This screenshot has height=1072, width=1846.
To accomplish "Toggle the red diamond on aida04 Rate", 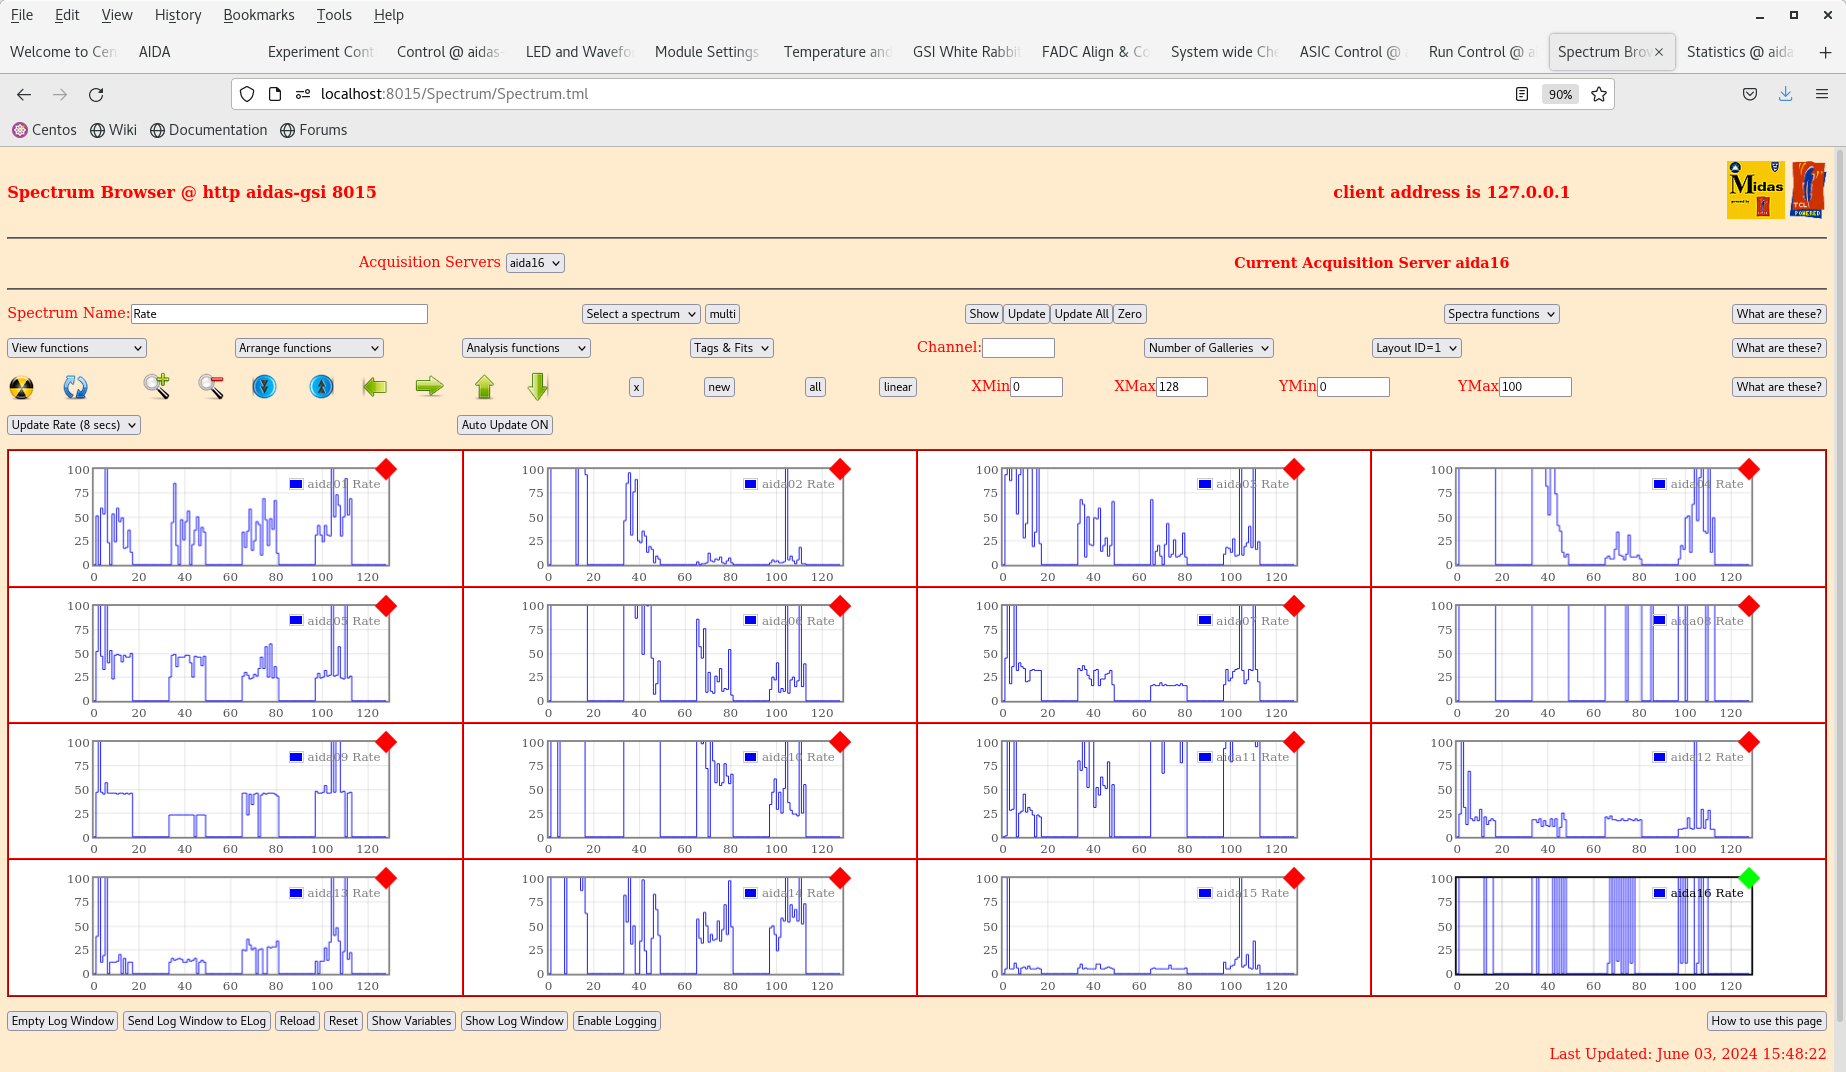I will pos(1749,469).
